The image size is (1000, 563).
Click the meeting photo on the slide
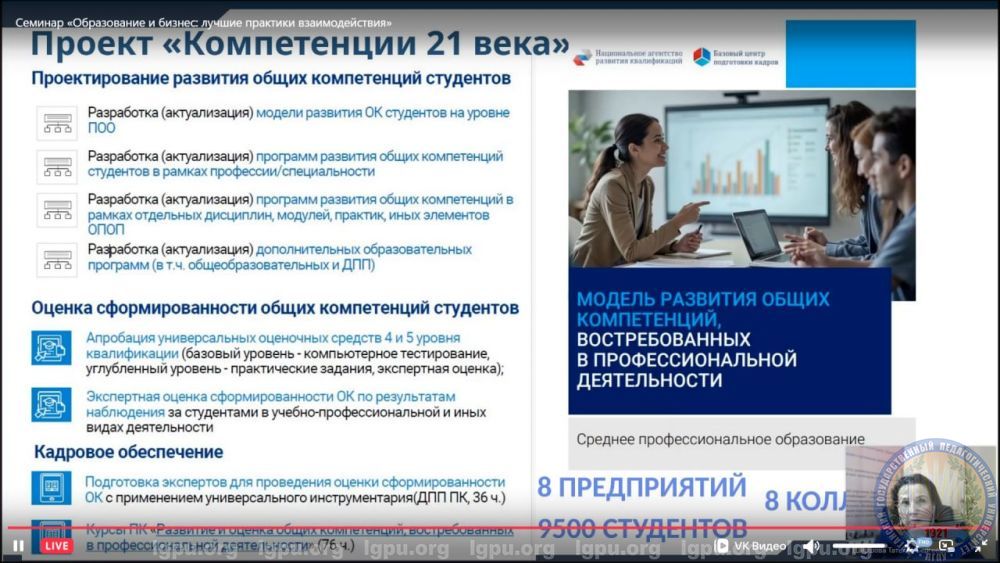[741, 178]
